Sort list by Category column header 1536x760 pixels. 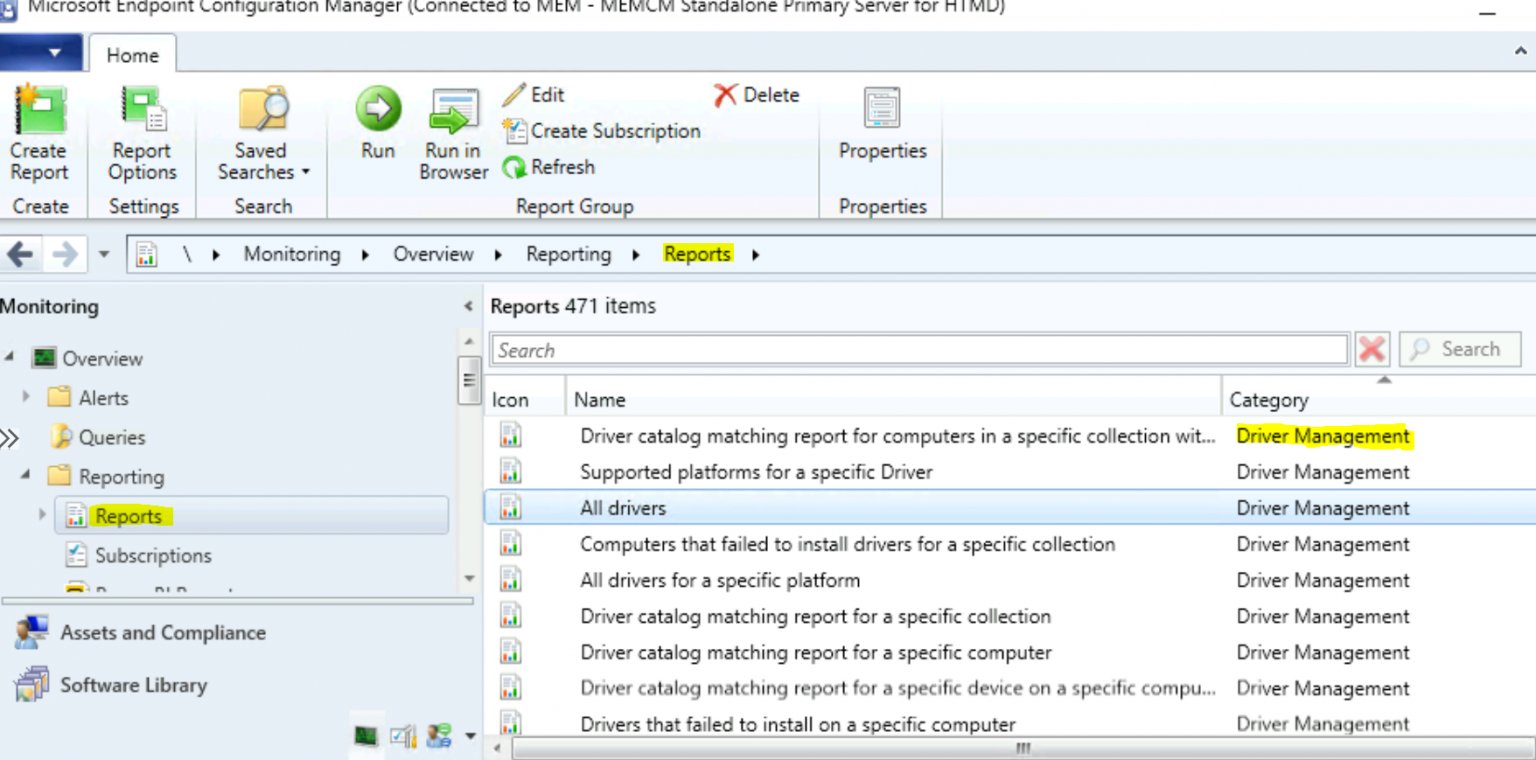(1268, 400)
